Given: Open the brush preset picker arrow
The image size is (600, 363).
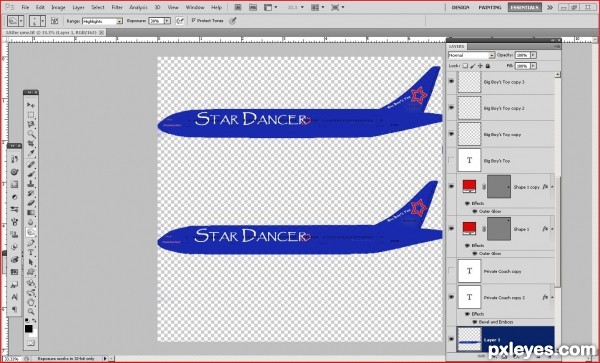Looking at the screenshot, I should (43, 21).
